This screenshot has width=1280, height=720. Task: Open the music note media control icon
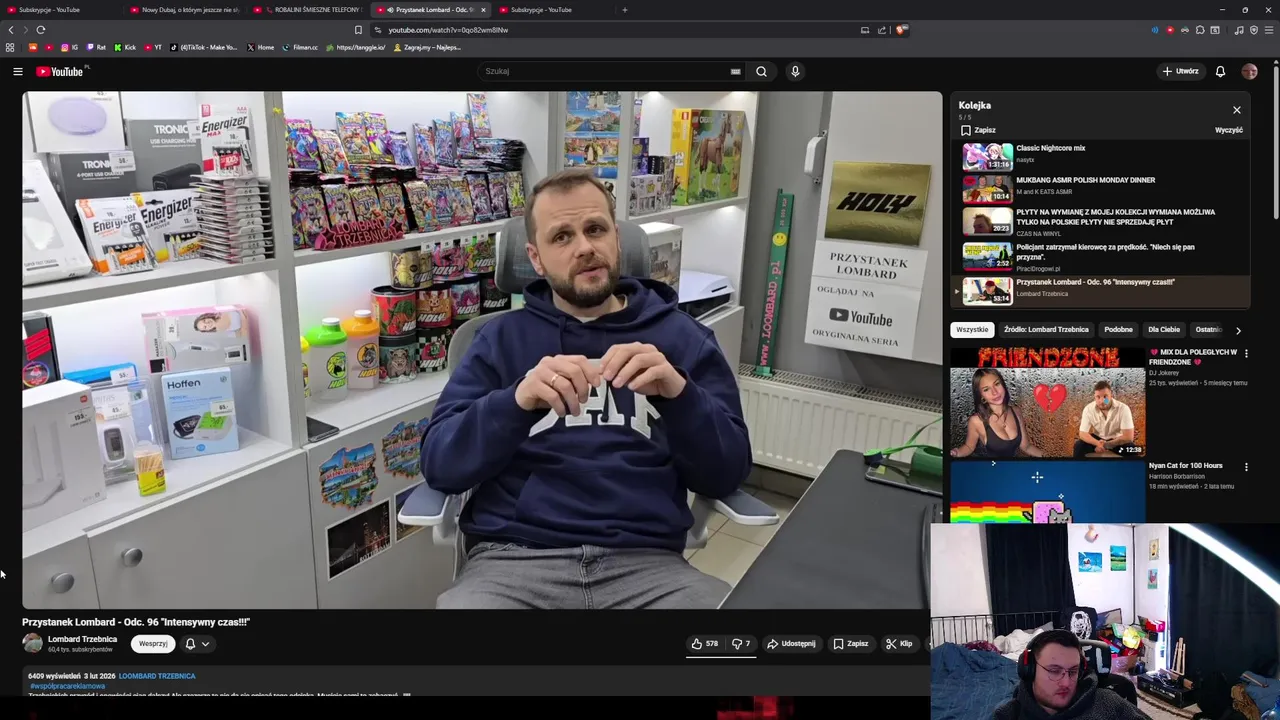(x=1239, y=30)
